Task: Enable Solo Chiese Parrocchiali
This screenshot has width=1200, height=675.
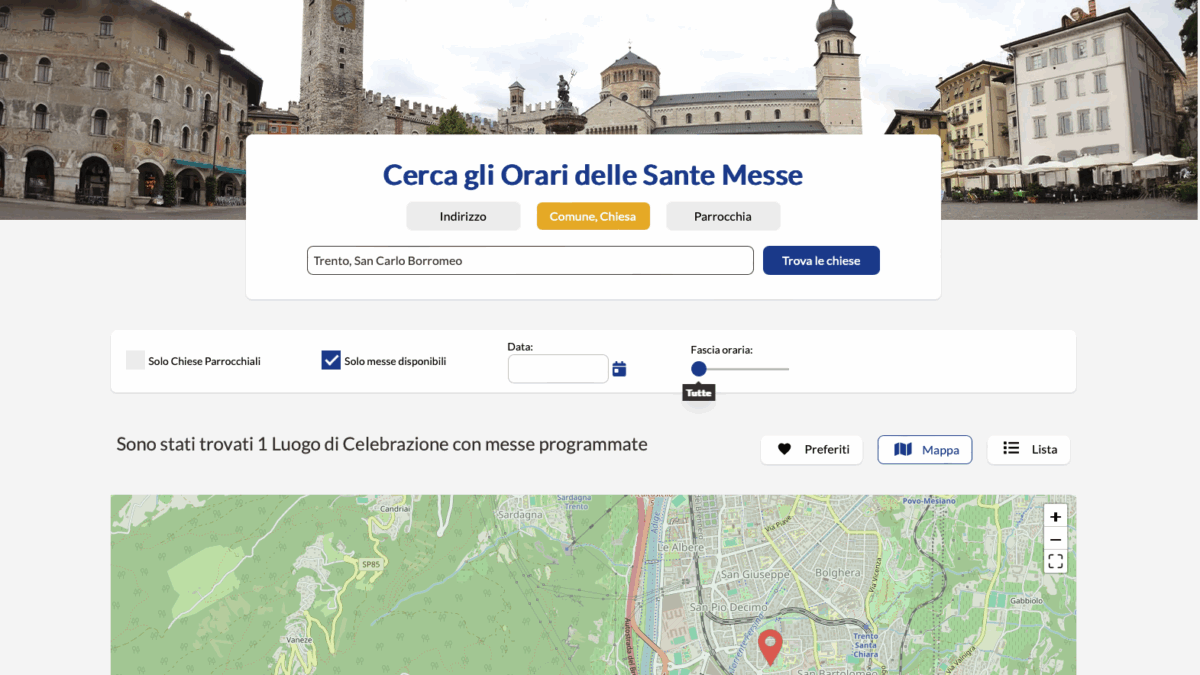Action: click(x=135, y=360)
